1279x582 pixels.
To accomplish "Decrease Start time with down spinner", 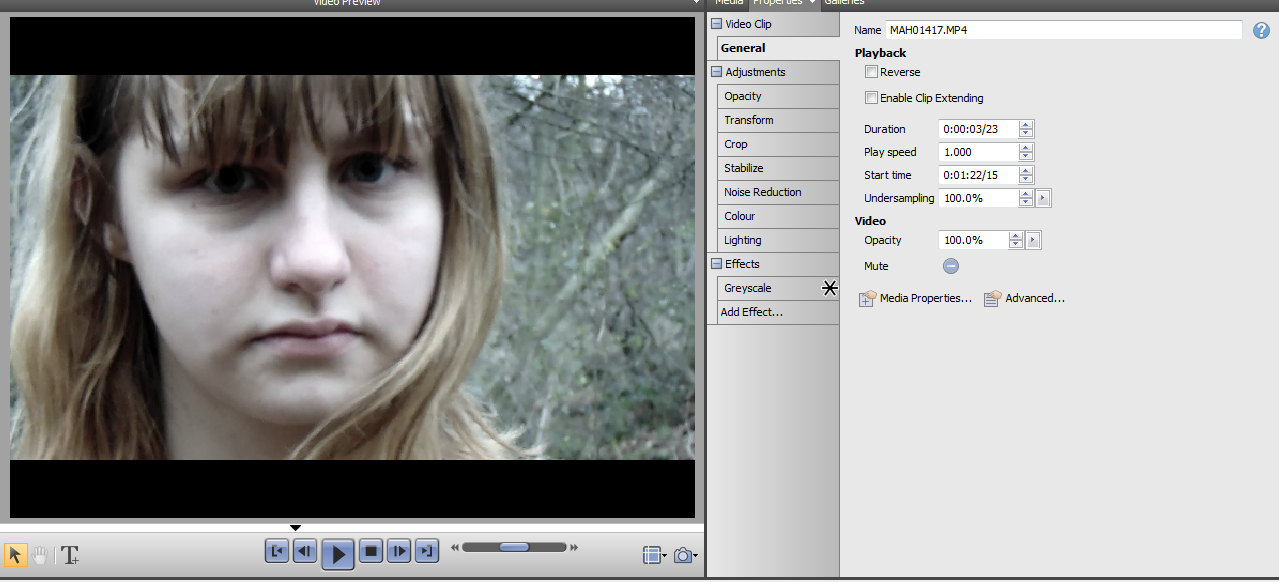I will tap(1026, 180).
